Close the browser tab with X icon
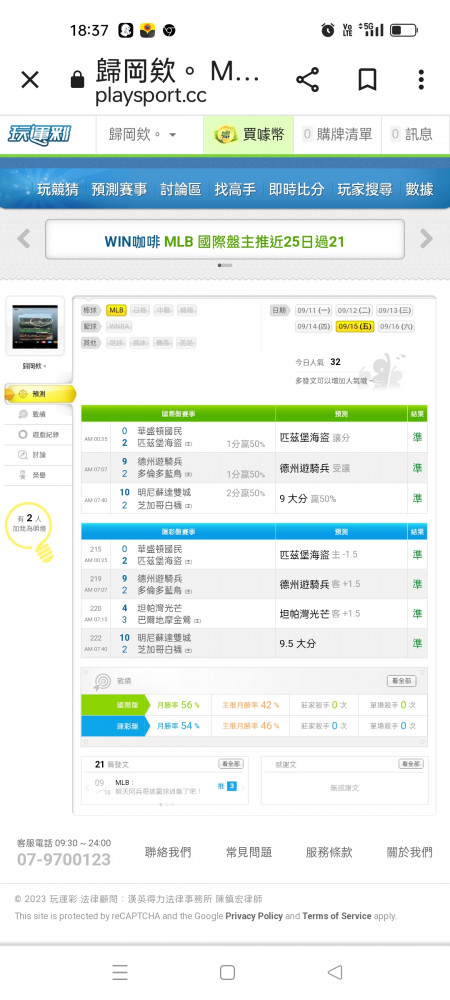The width and height of the screenshot is (450, 1000). [30, 80]
